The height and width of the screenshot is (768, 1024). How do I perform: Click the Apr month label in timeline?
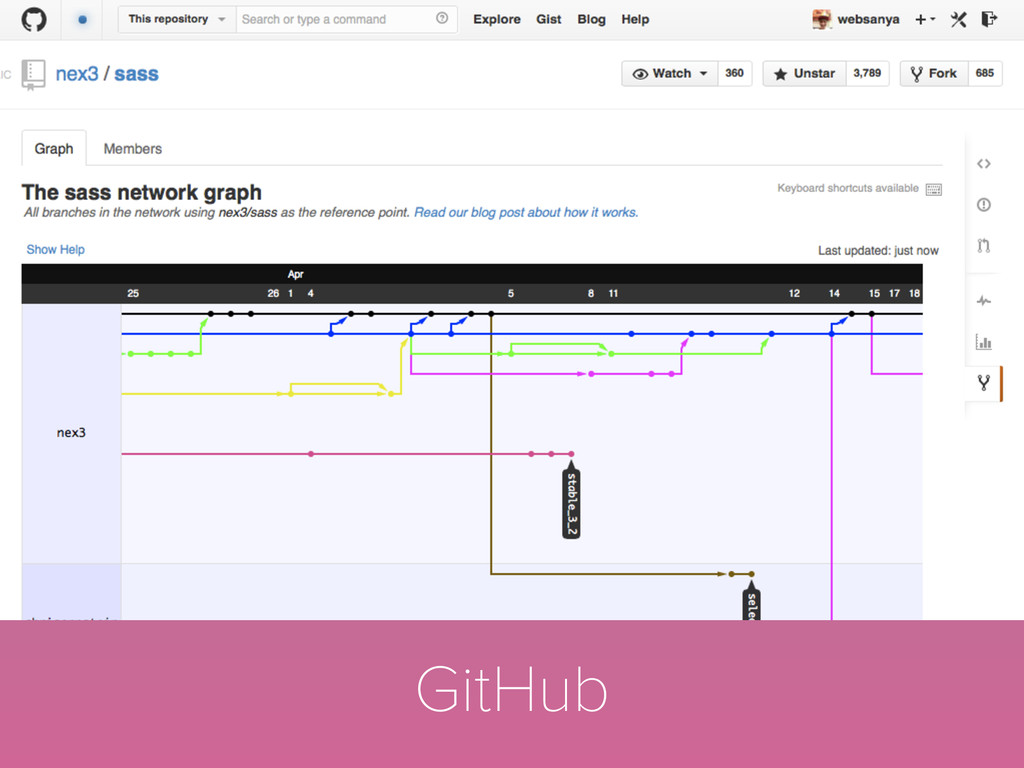coord(296,274)
